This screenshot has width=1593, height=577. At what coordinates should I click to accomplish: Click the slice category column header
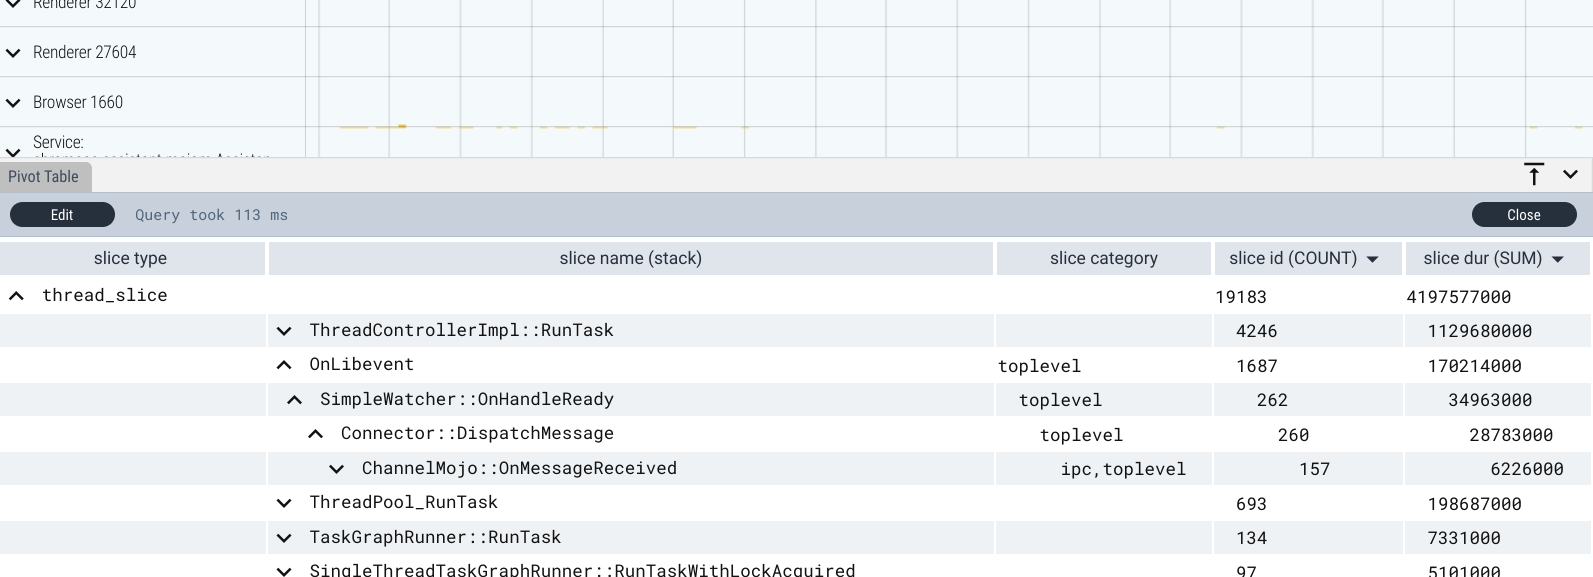(1103, 258)
